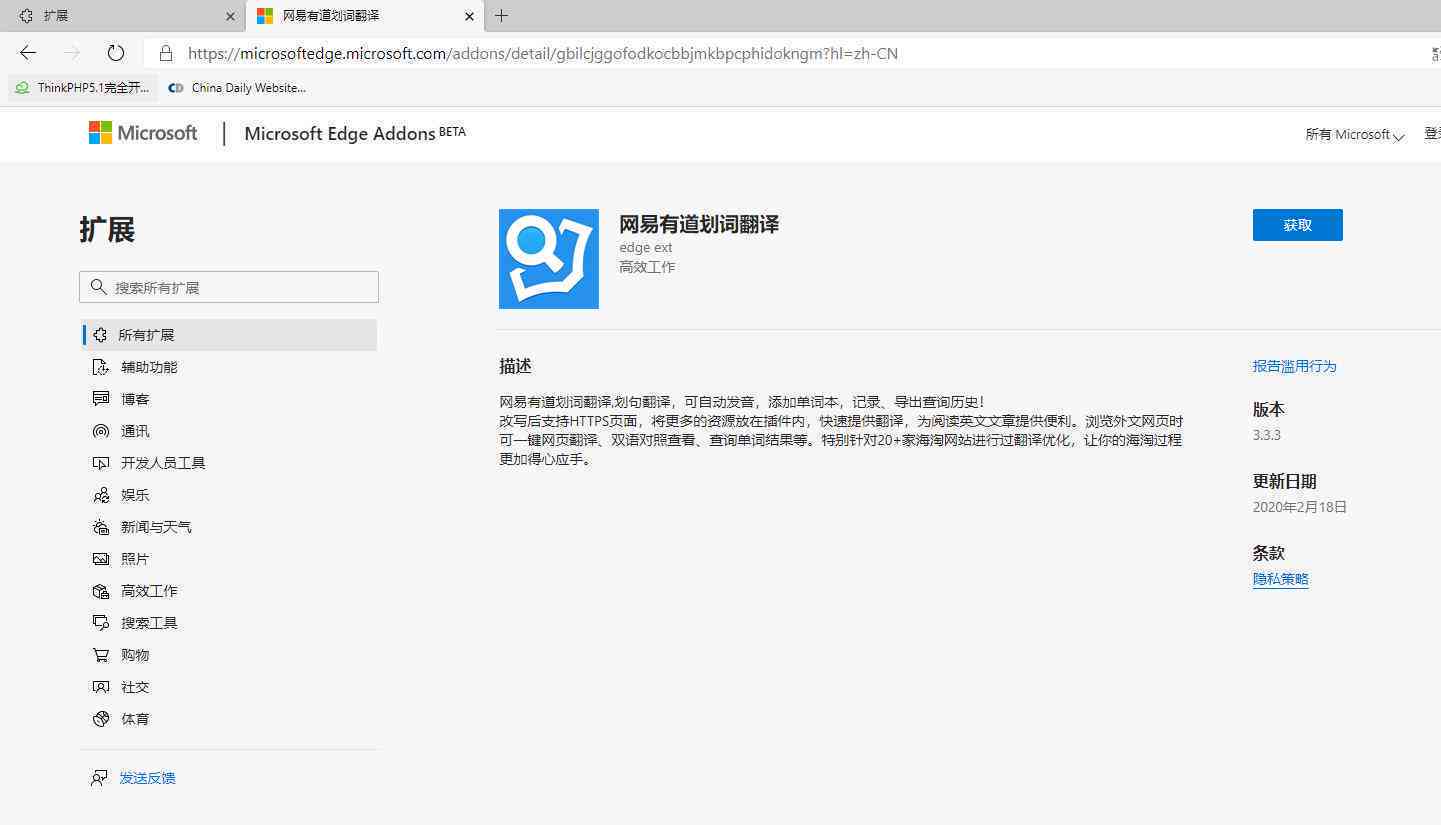
Task: Select the 博客 category label
Action: (x=135, y=399)
